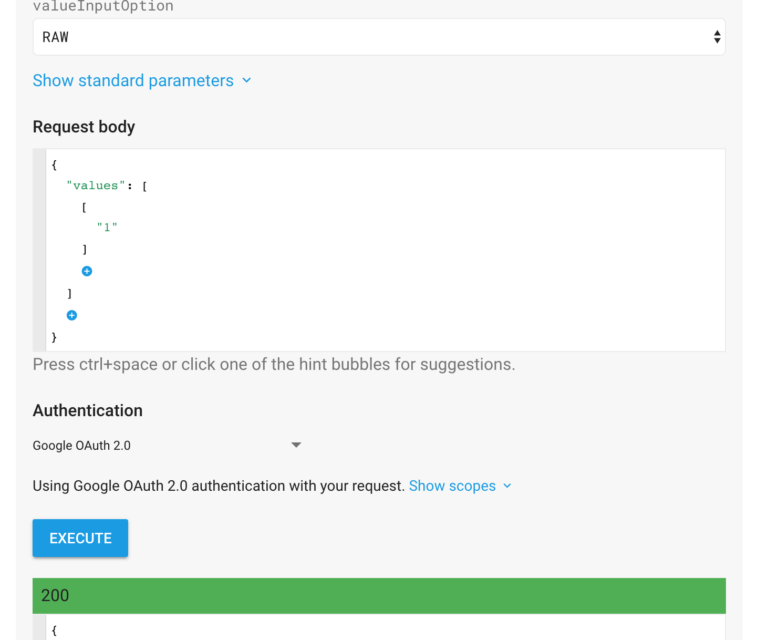
Task: Expand the chevron next to Show standard parameters
Action: (247, 81)
